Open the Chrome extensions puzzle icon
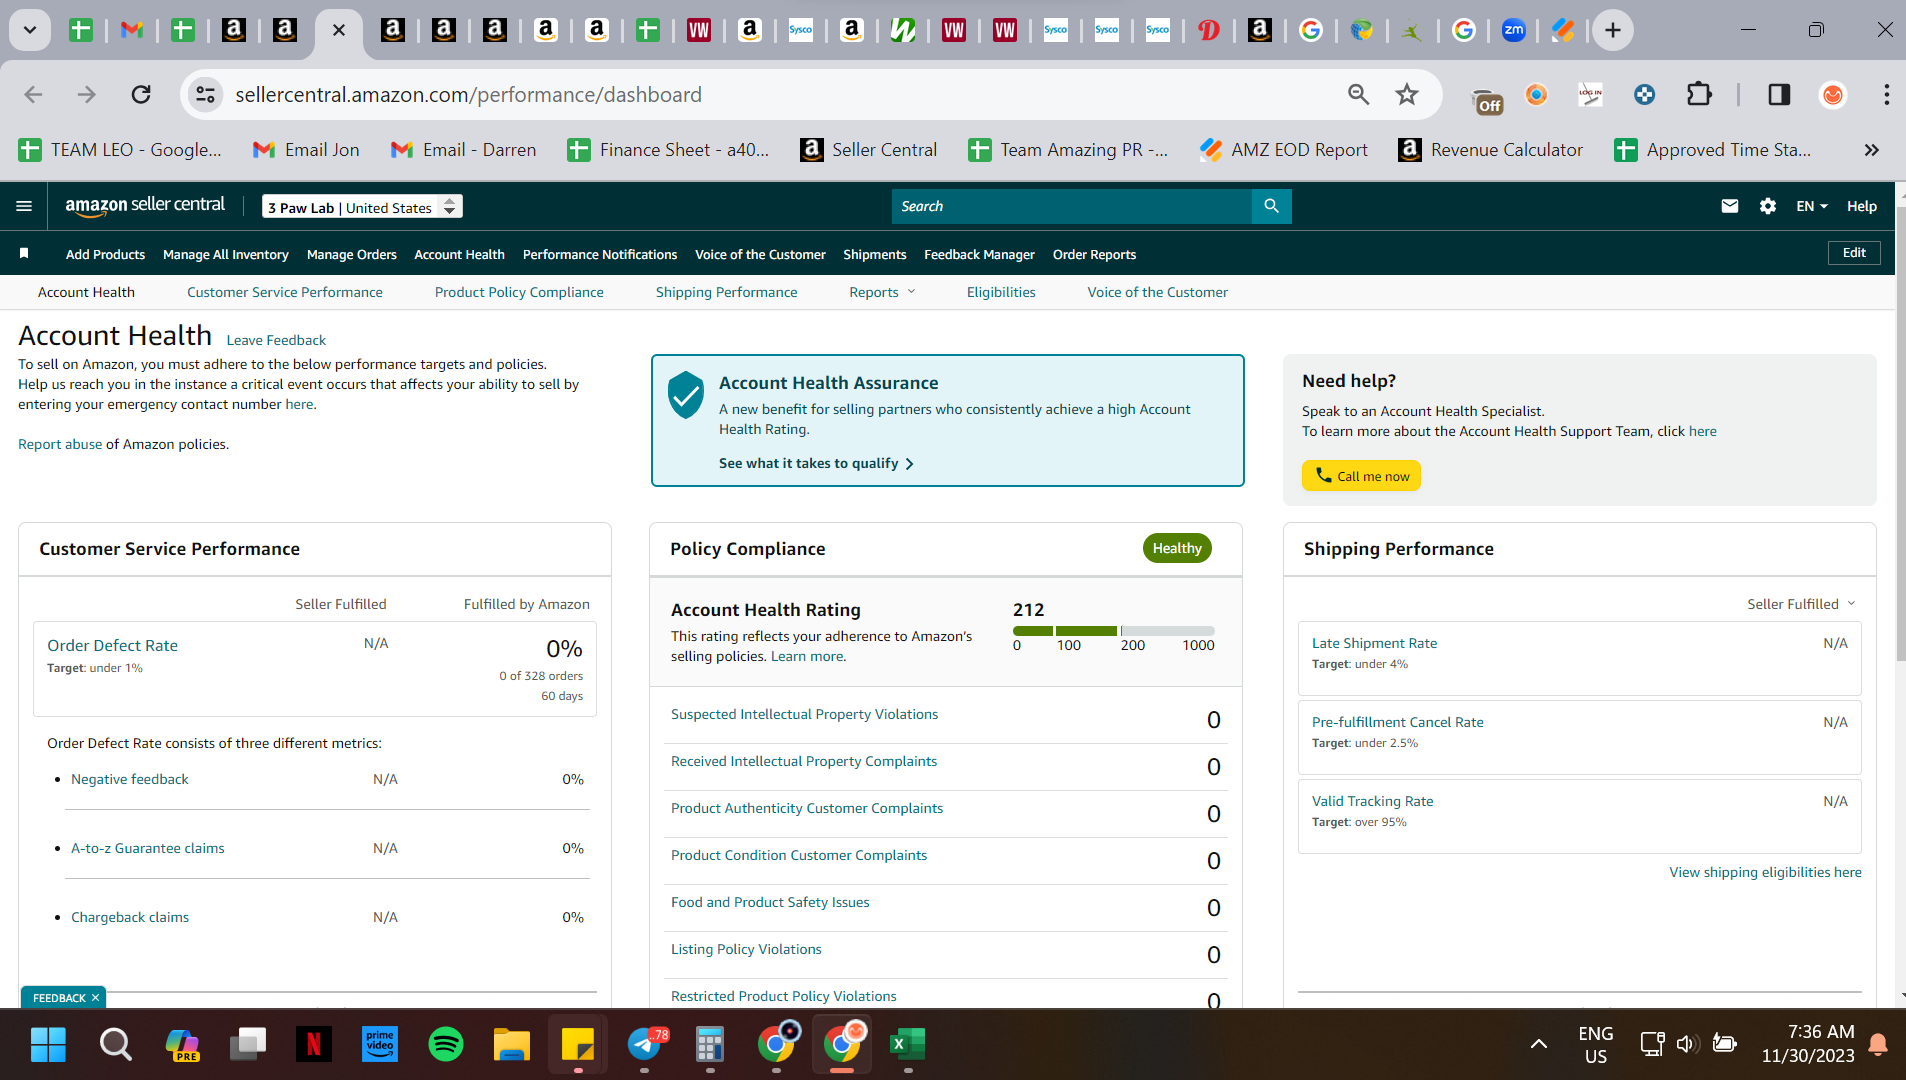This screenshot has height=1080, width=1906. click(1699, 94)
